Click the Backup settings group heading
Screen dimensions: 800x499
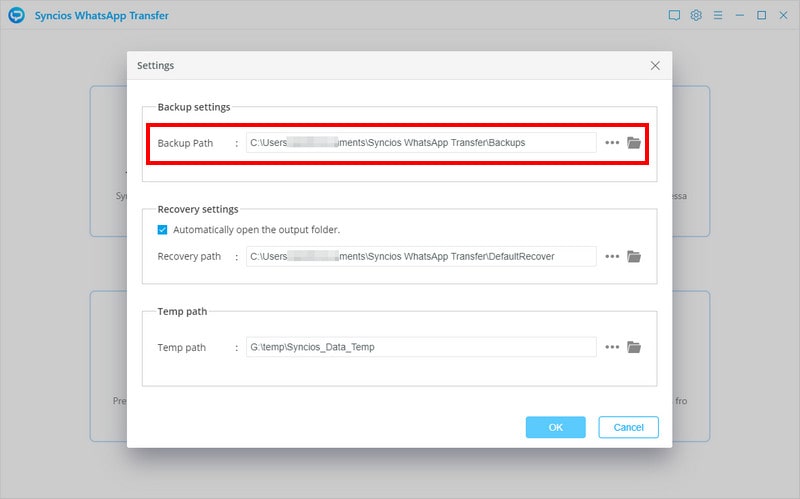pos(194,107)
